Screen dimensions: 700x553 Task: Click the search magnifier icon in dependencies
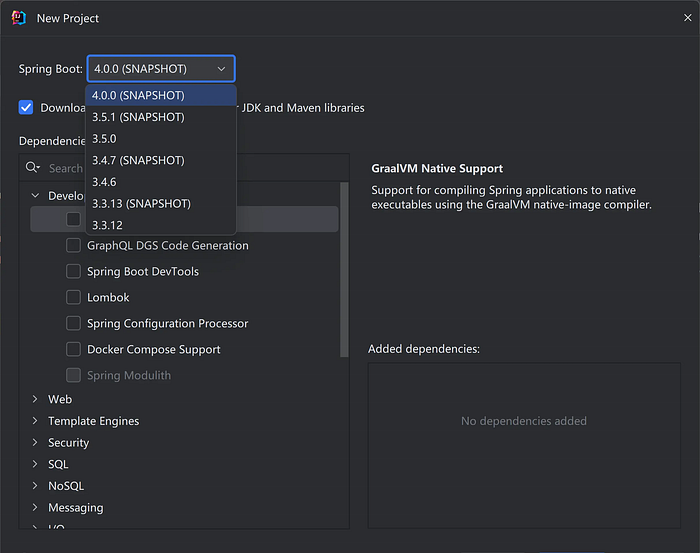point(33,168)
